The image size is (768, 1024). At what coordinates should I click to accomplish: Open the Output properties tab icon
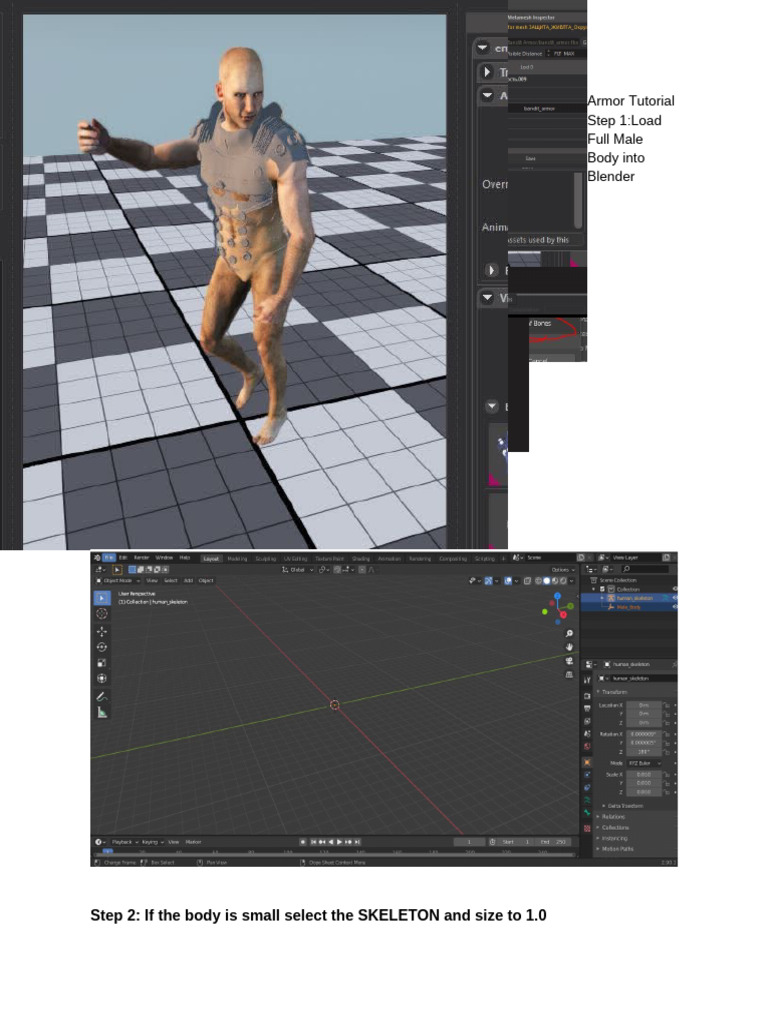(x=587, y=709)
